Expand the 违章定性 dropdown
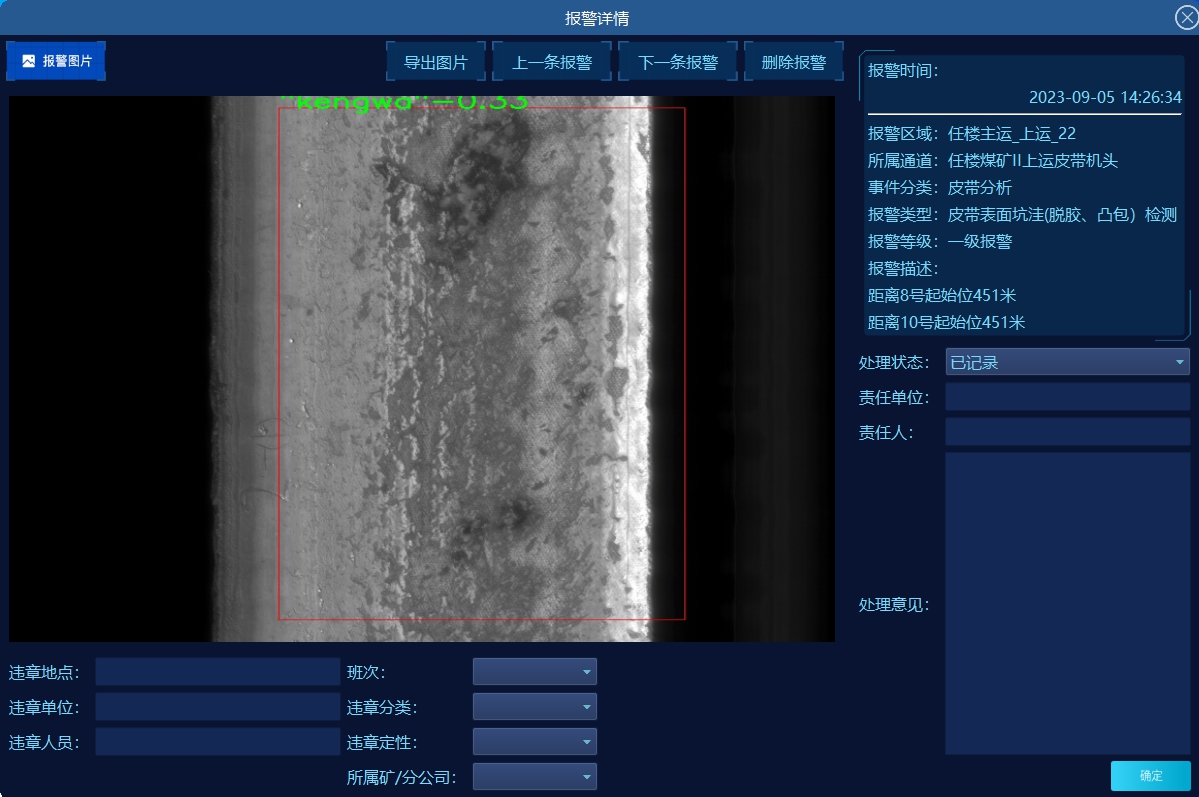 click(x=535, y=742)
